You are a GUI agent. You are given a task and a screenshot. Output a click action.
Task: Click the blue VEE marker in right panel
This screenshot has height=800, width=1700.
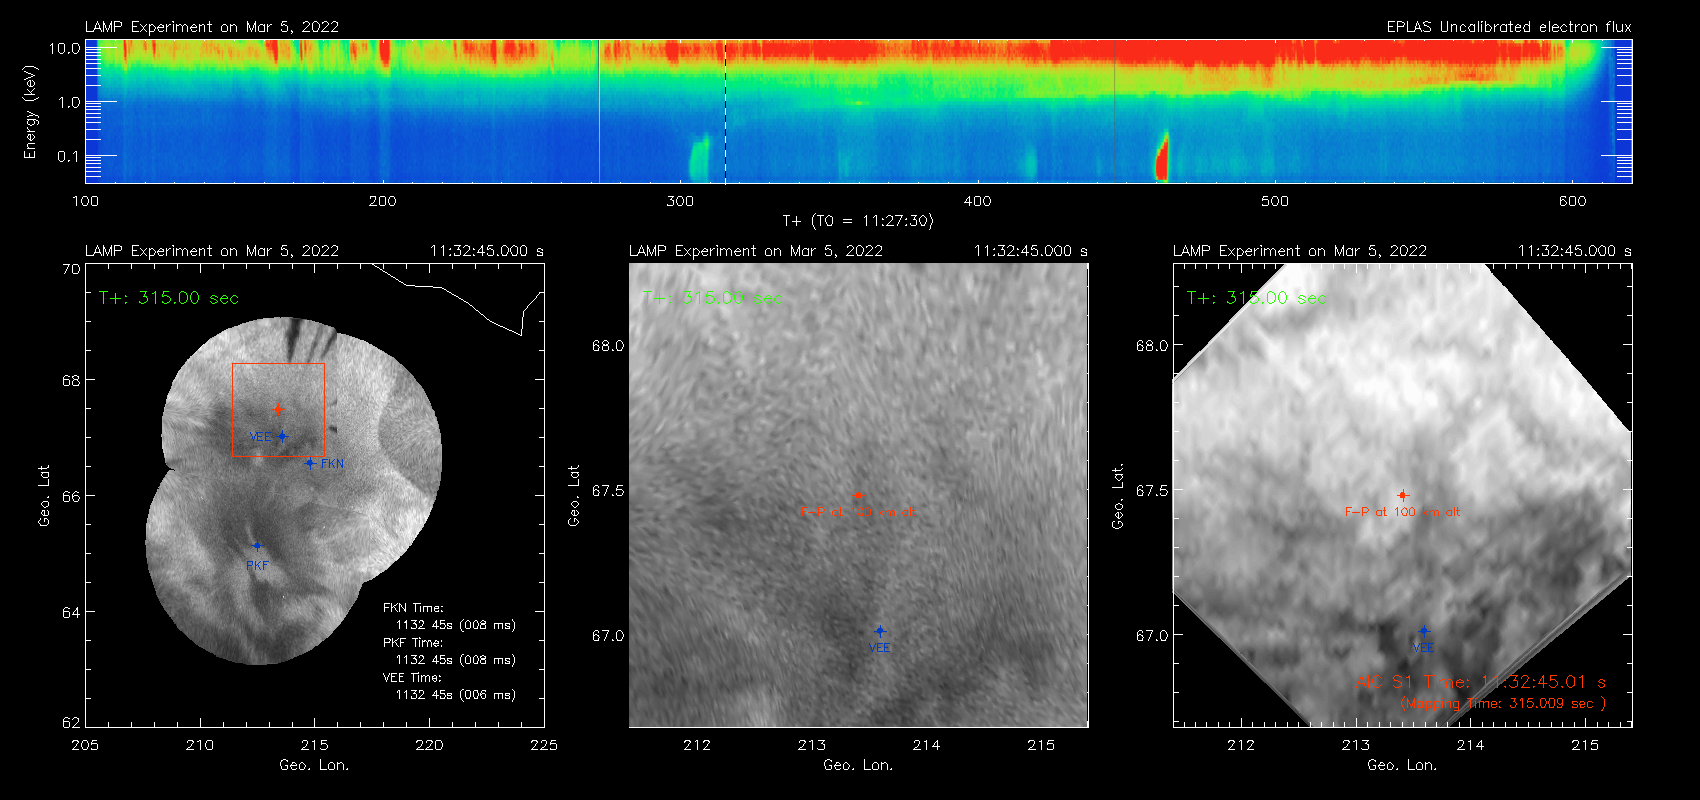pyautogui.click(x=1424, y=631)
